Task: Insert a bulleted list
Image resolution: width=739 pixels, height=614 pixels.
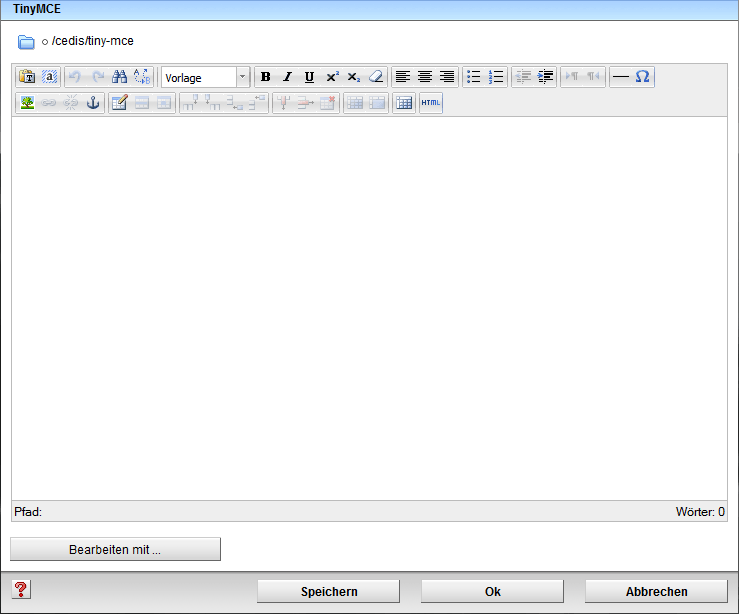Action: pyautogui.click(x=474, y=77)
